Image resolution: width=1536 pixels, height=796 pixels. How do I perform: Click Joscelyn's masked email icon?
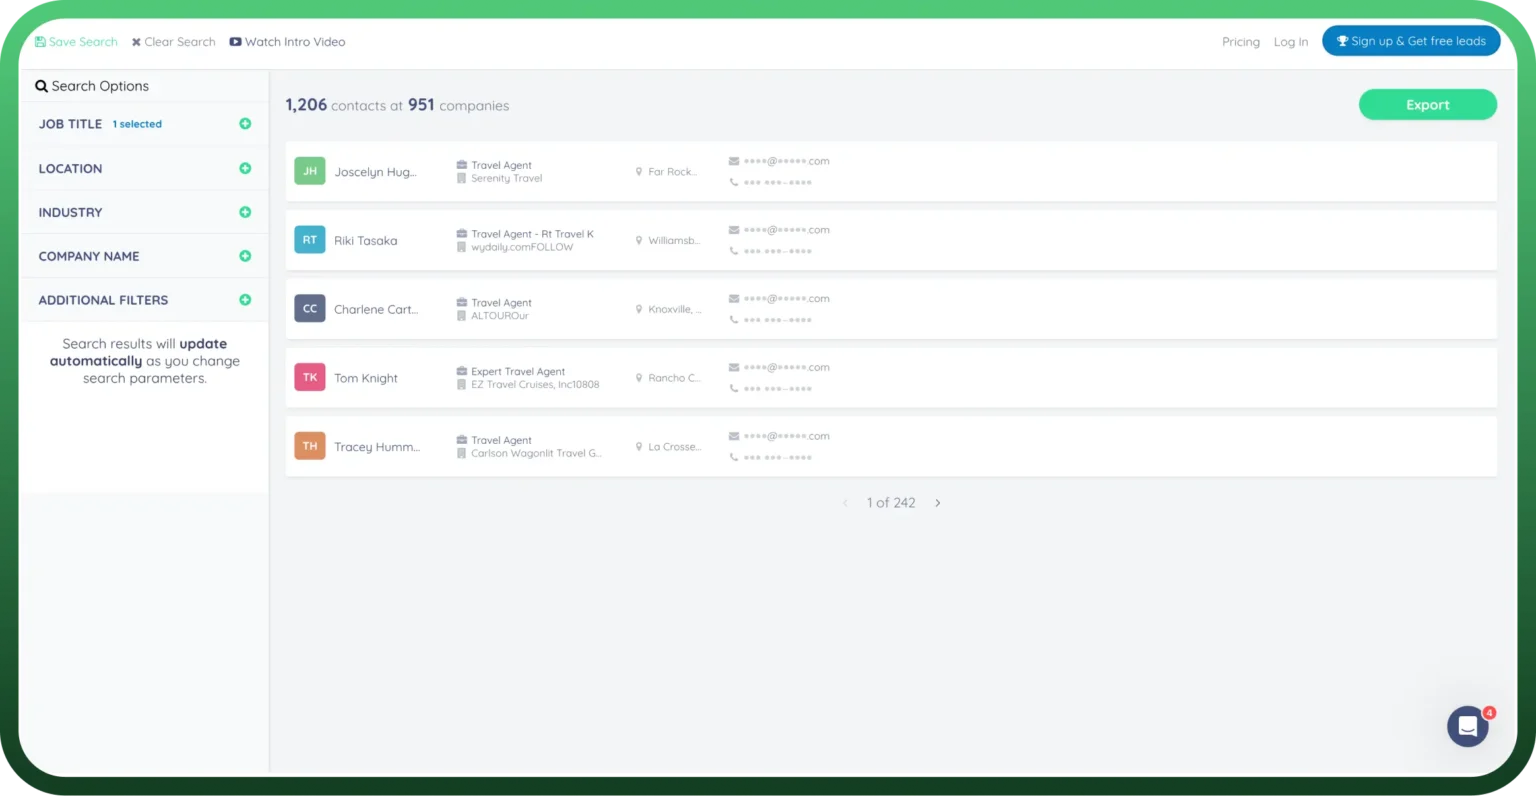point(734,161)
